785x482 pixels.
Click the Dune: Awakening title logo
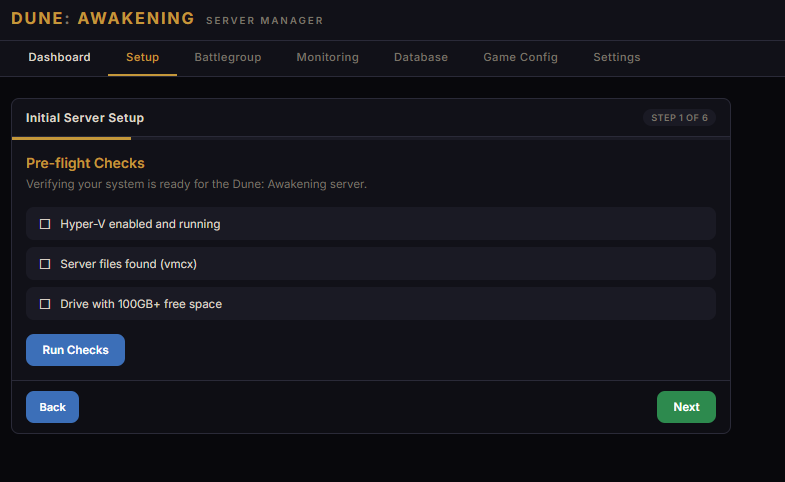[103, 19]
